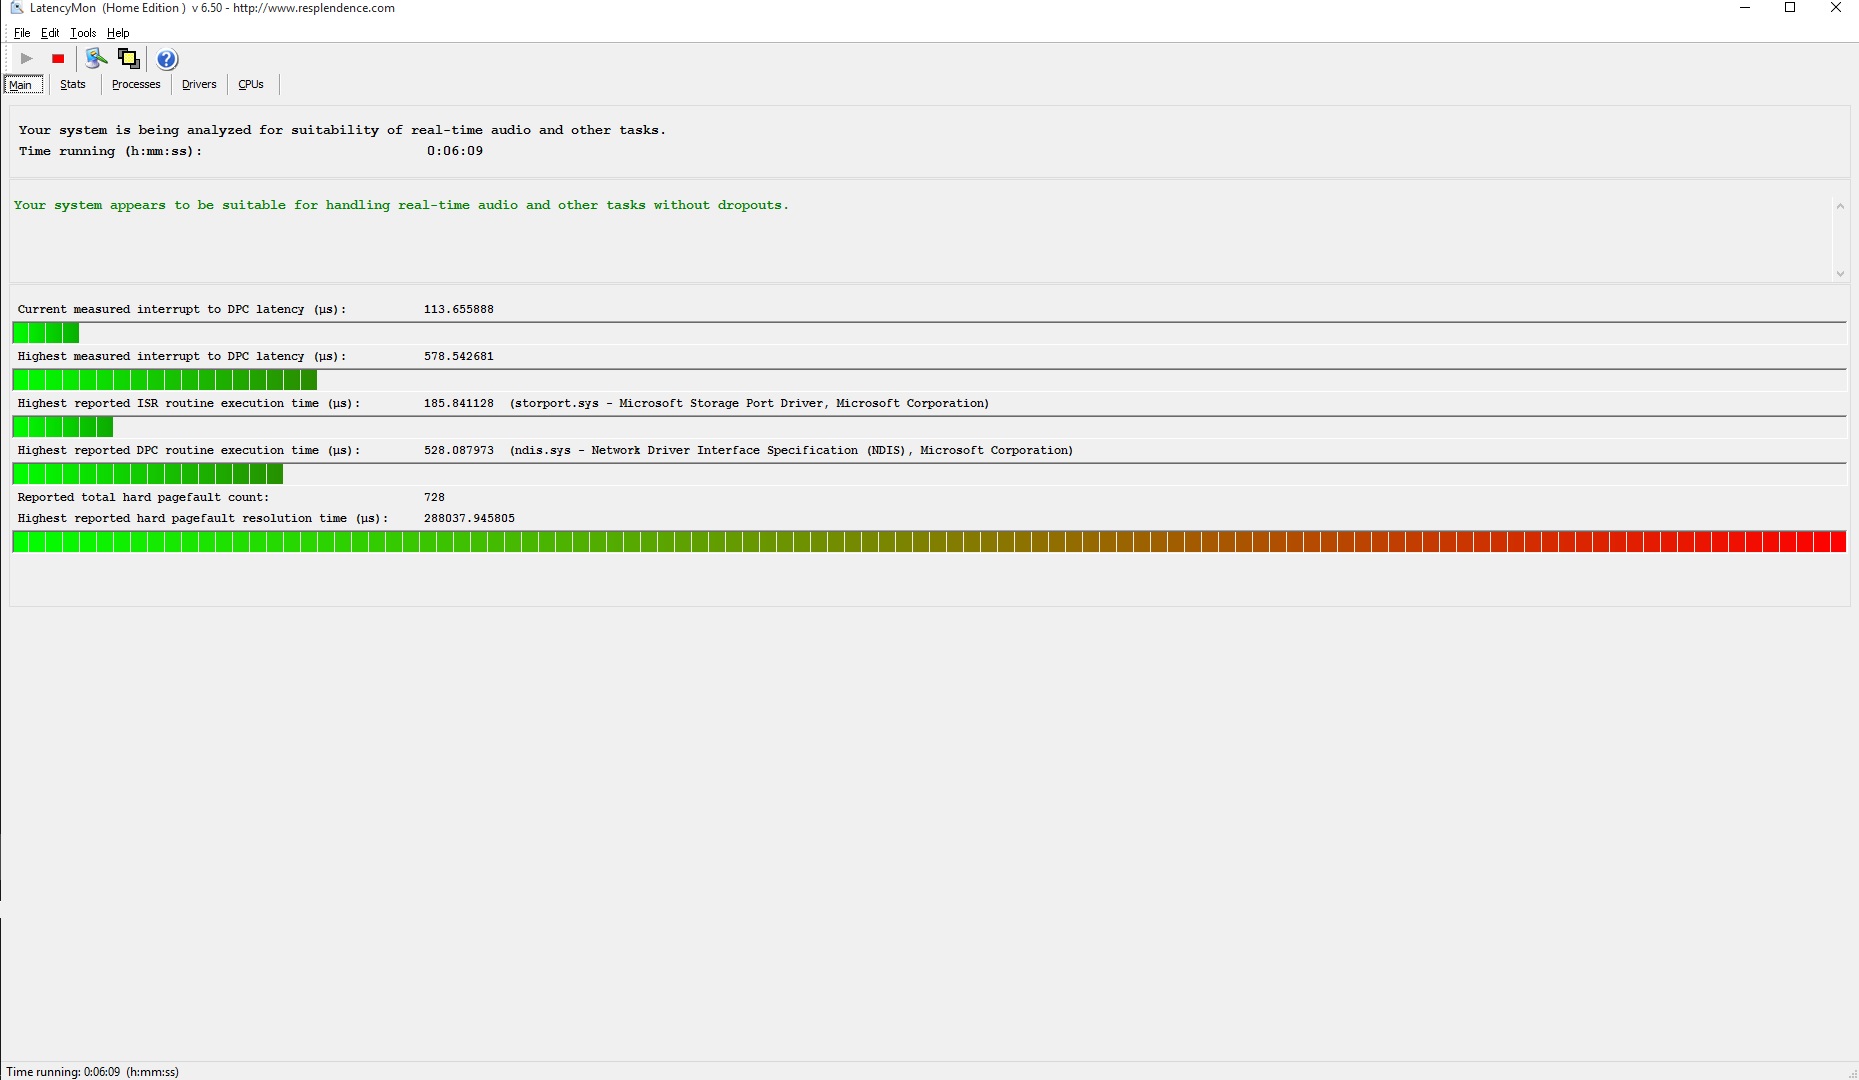Open help with blue question mark icon
The width and height of the screenshot is (1859, 1080).
167,59
